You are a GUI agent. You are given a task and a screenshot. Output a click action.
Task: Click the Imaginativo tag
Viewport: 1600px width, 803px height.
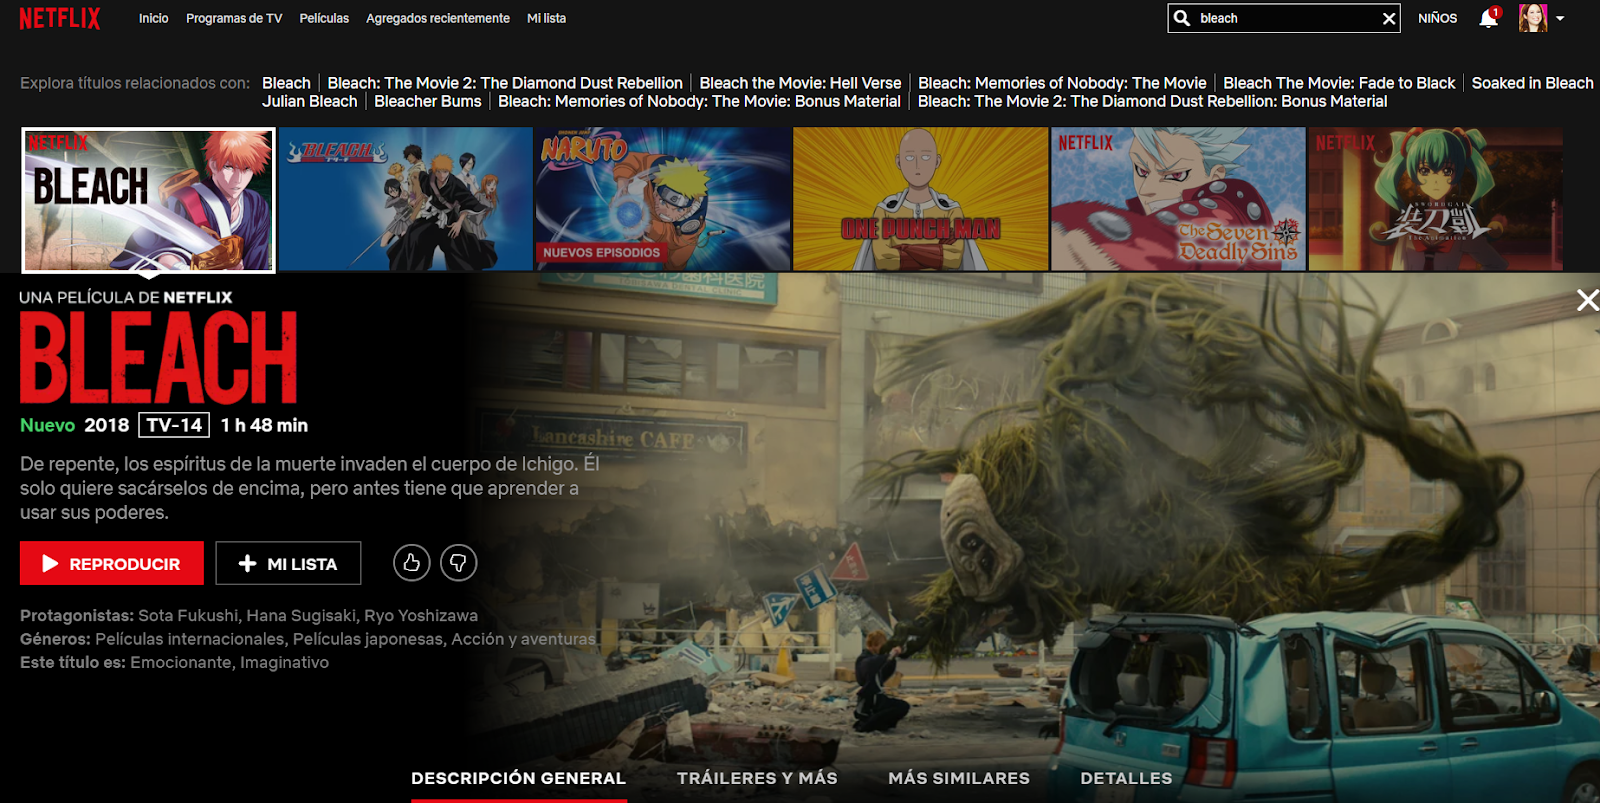(284, 662)
